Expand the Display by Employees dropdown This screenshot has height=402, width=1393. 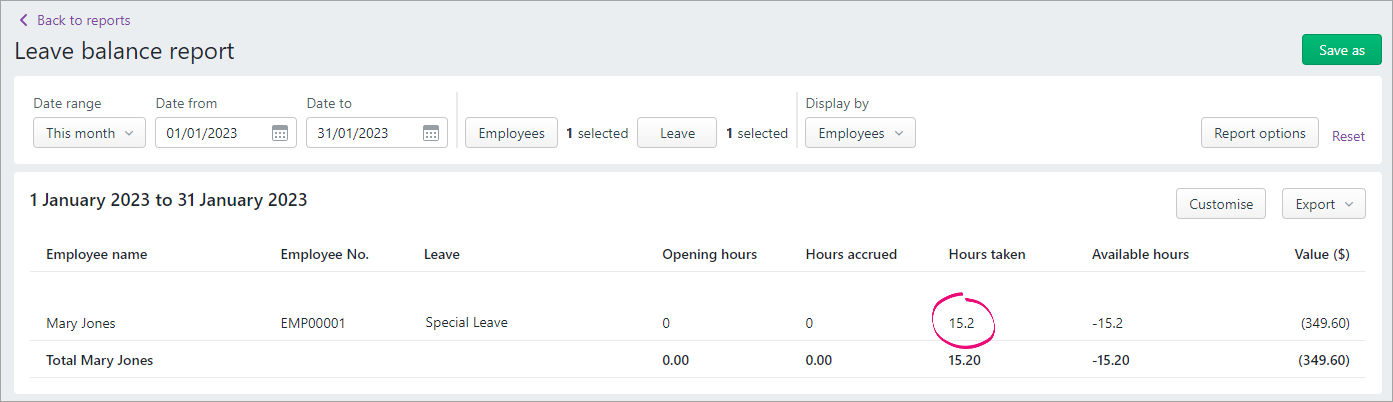pyautogui.click(x=860, y=133)
